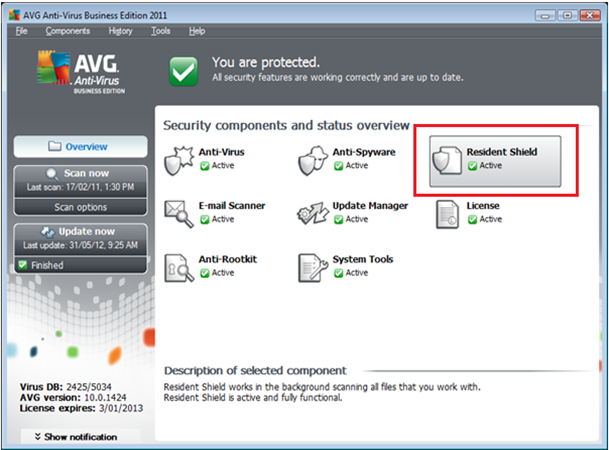Viewport: 609px width, 450px height.
Task: Open the Help menu
Action: click(x=197, y=31)
